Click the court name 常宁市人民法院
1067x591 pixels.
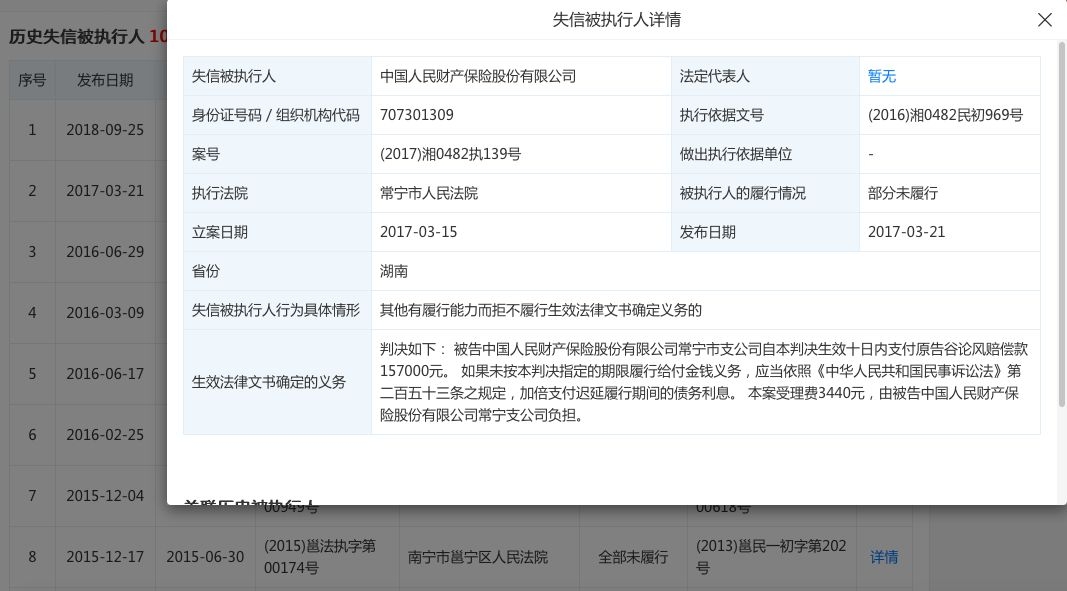point(429,193)
